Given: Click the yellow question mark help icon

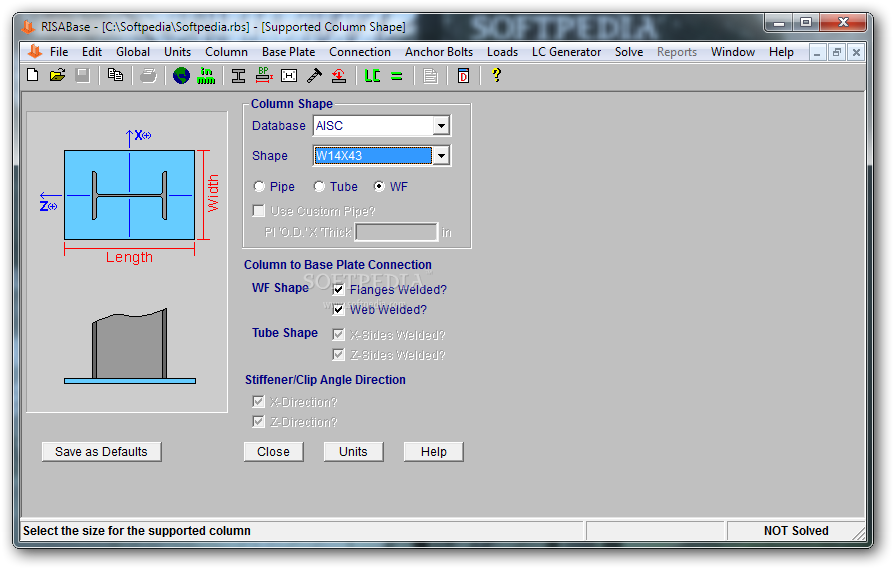Looking at the screenshot, I should (497, 75).
